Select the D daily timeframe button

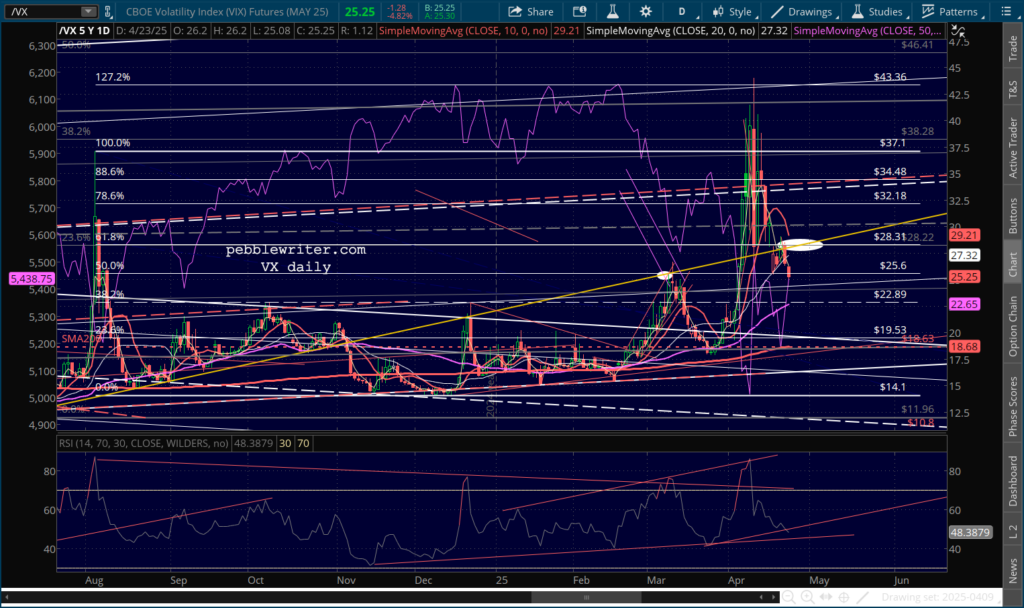coord(683,12)
